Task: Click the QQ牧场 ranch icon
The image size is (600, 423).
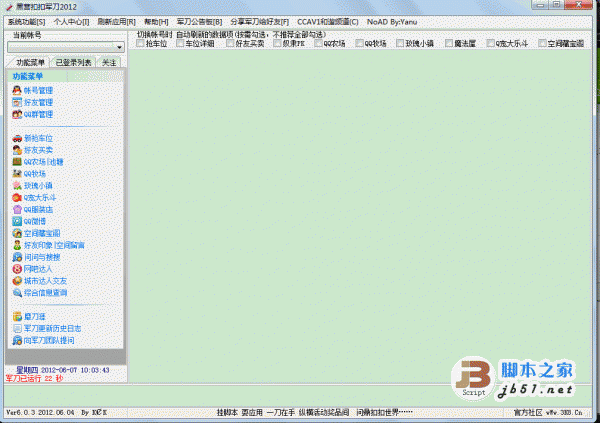Action: [17, 174]
